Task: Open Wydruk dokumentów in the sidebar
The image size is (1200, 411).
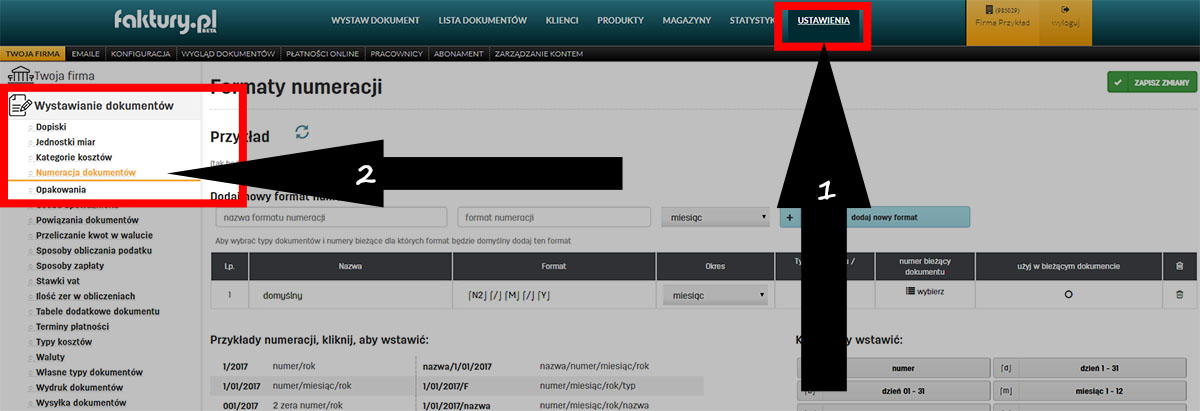Action: 79,387
